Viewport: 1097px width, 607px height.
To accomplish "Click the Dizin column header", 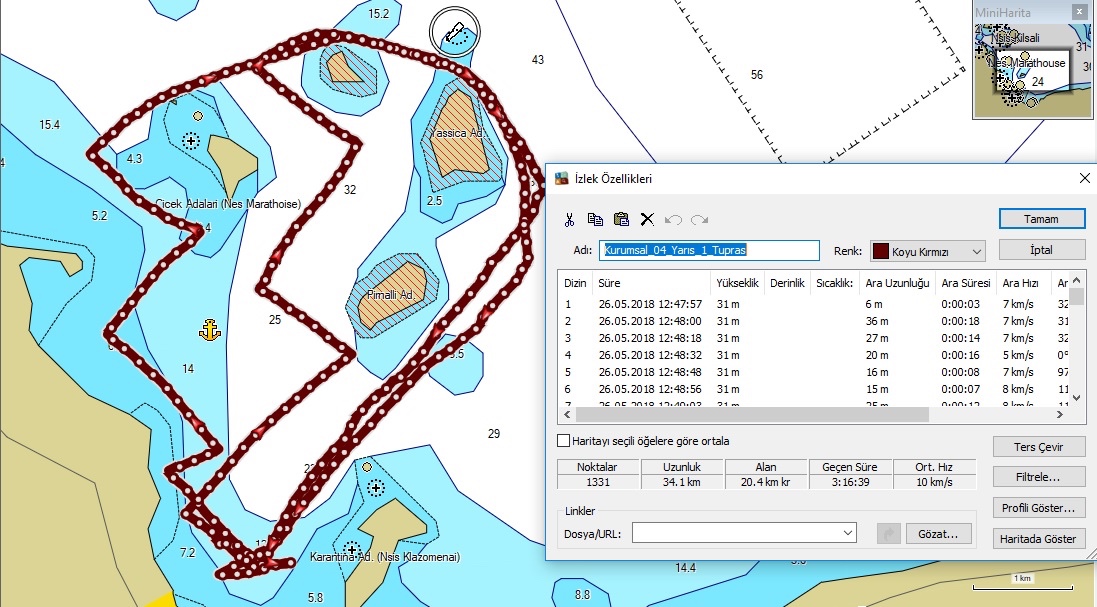I will click(576, 283).
